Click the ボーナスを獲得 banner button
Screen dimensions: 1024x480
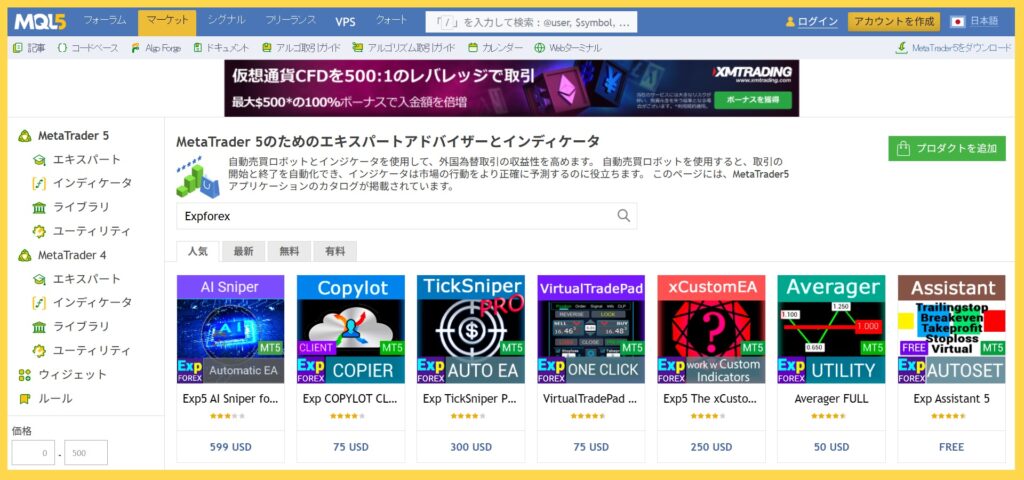click(752, 100)
